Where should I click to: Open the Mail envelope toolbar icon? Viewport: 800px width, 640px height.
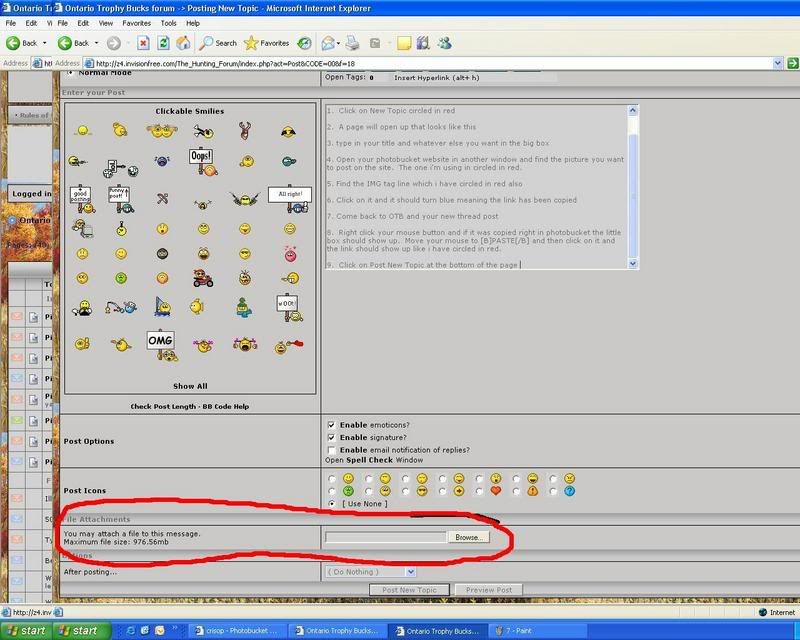pyautogui.click(x=328, y=43)
